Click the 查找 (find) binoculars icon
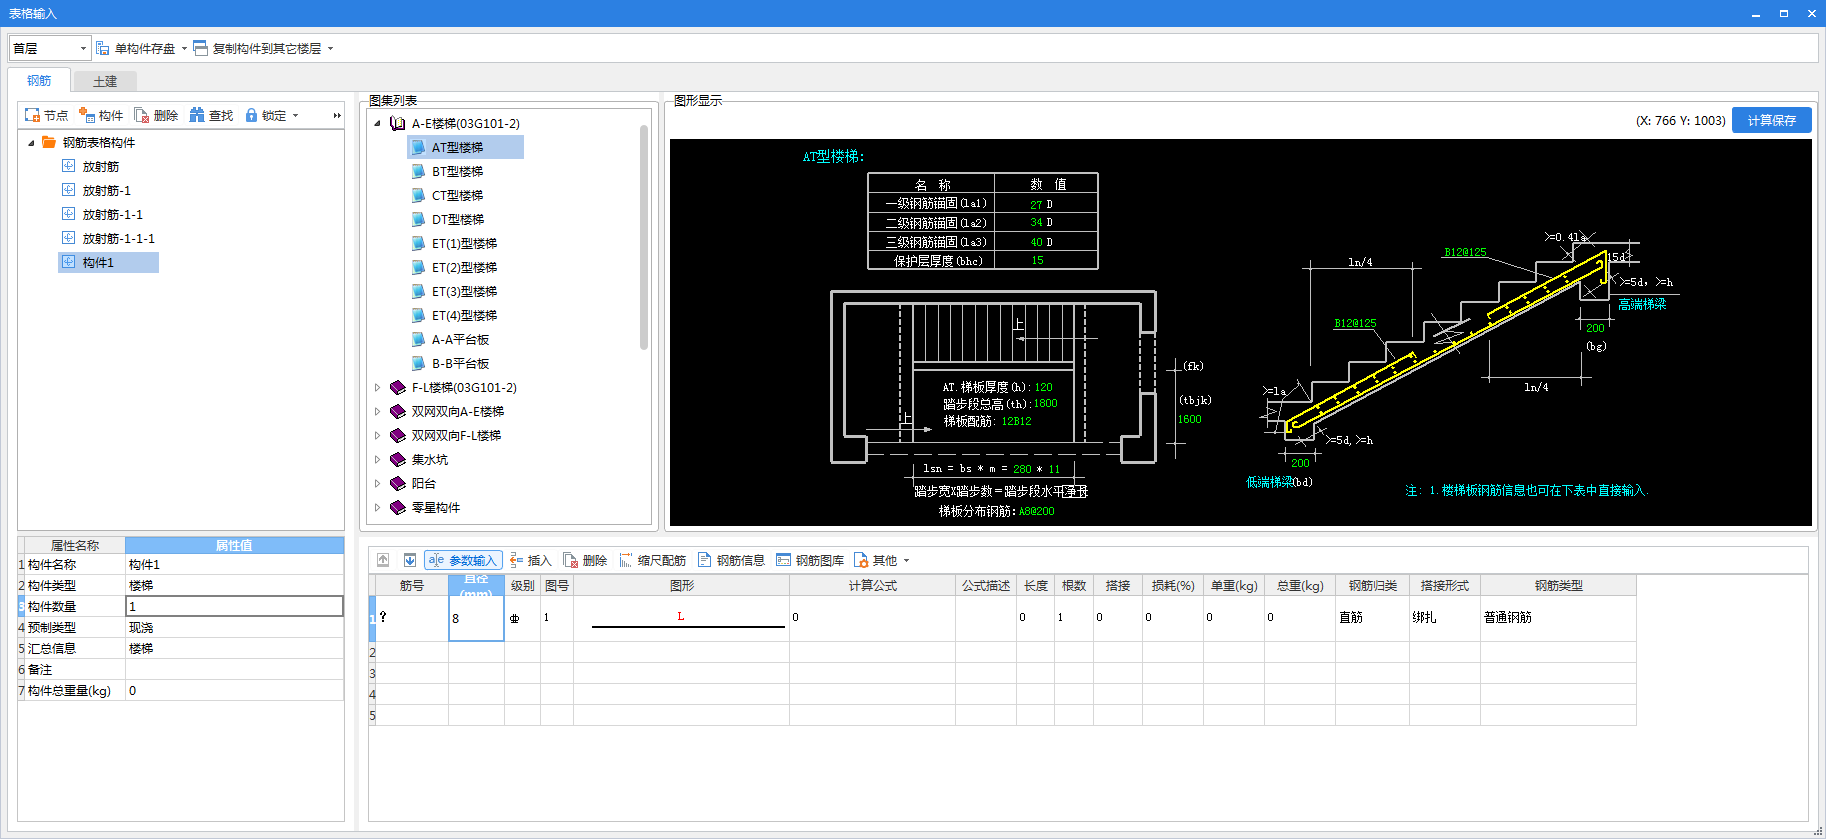The height and width of the screenshot is (839, 1826). click(197, 115)
